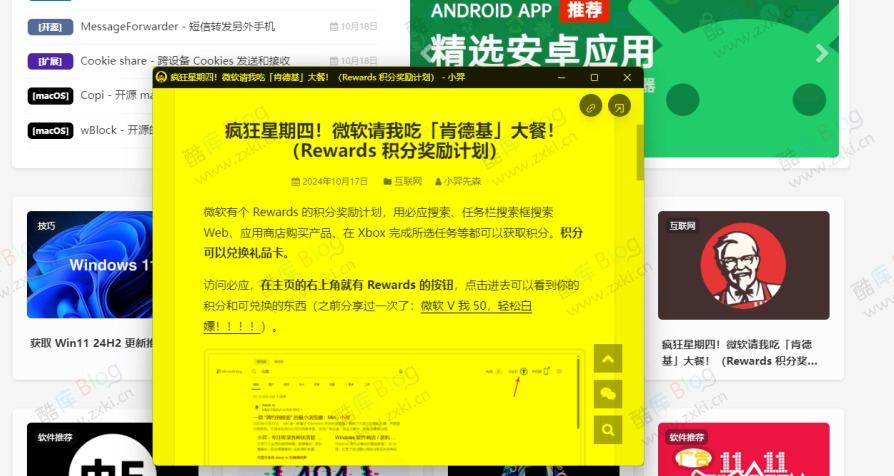Image resolution: width=894 pixels, height=476 pixels.
Task: Open the WeChat chat bubble button
Action: tap(608, 394)
